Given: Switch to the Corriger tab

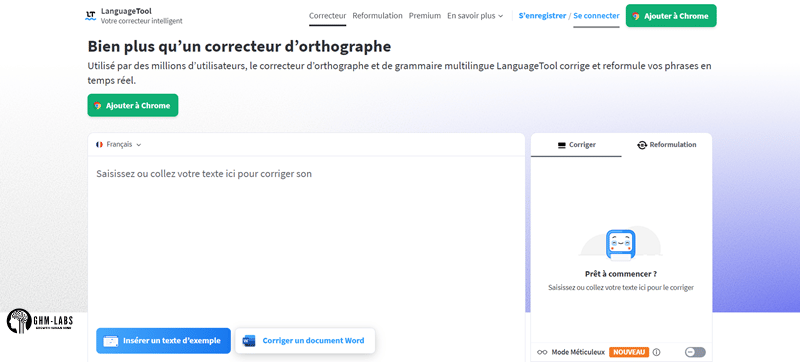Looking at the screenshot, I should click(x=576, y=145).
